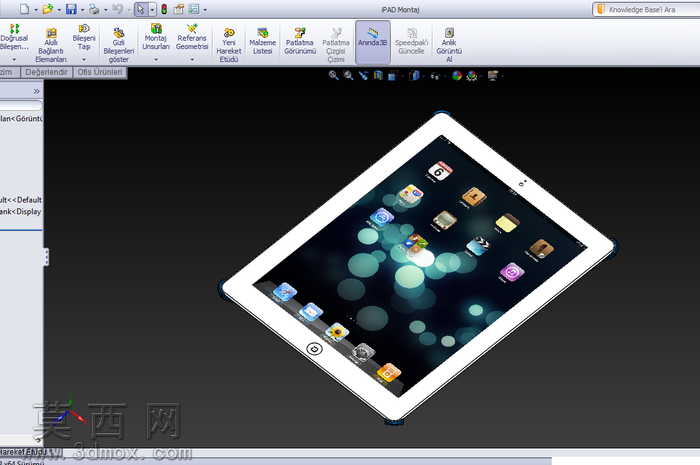Click the Save floppy disk icon
This screenshot has width=700, height=465.
71,9
